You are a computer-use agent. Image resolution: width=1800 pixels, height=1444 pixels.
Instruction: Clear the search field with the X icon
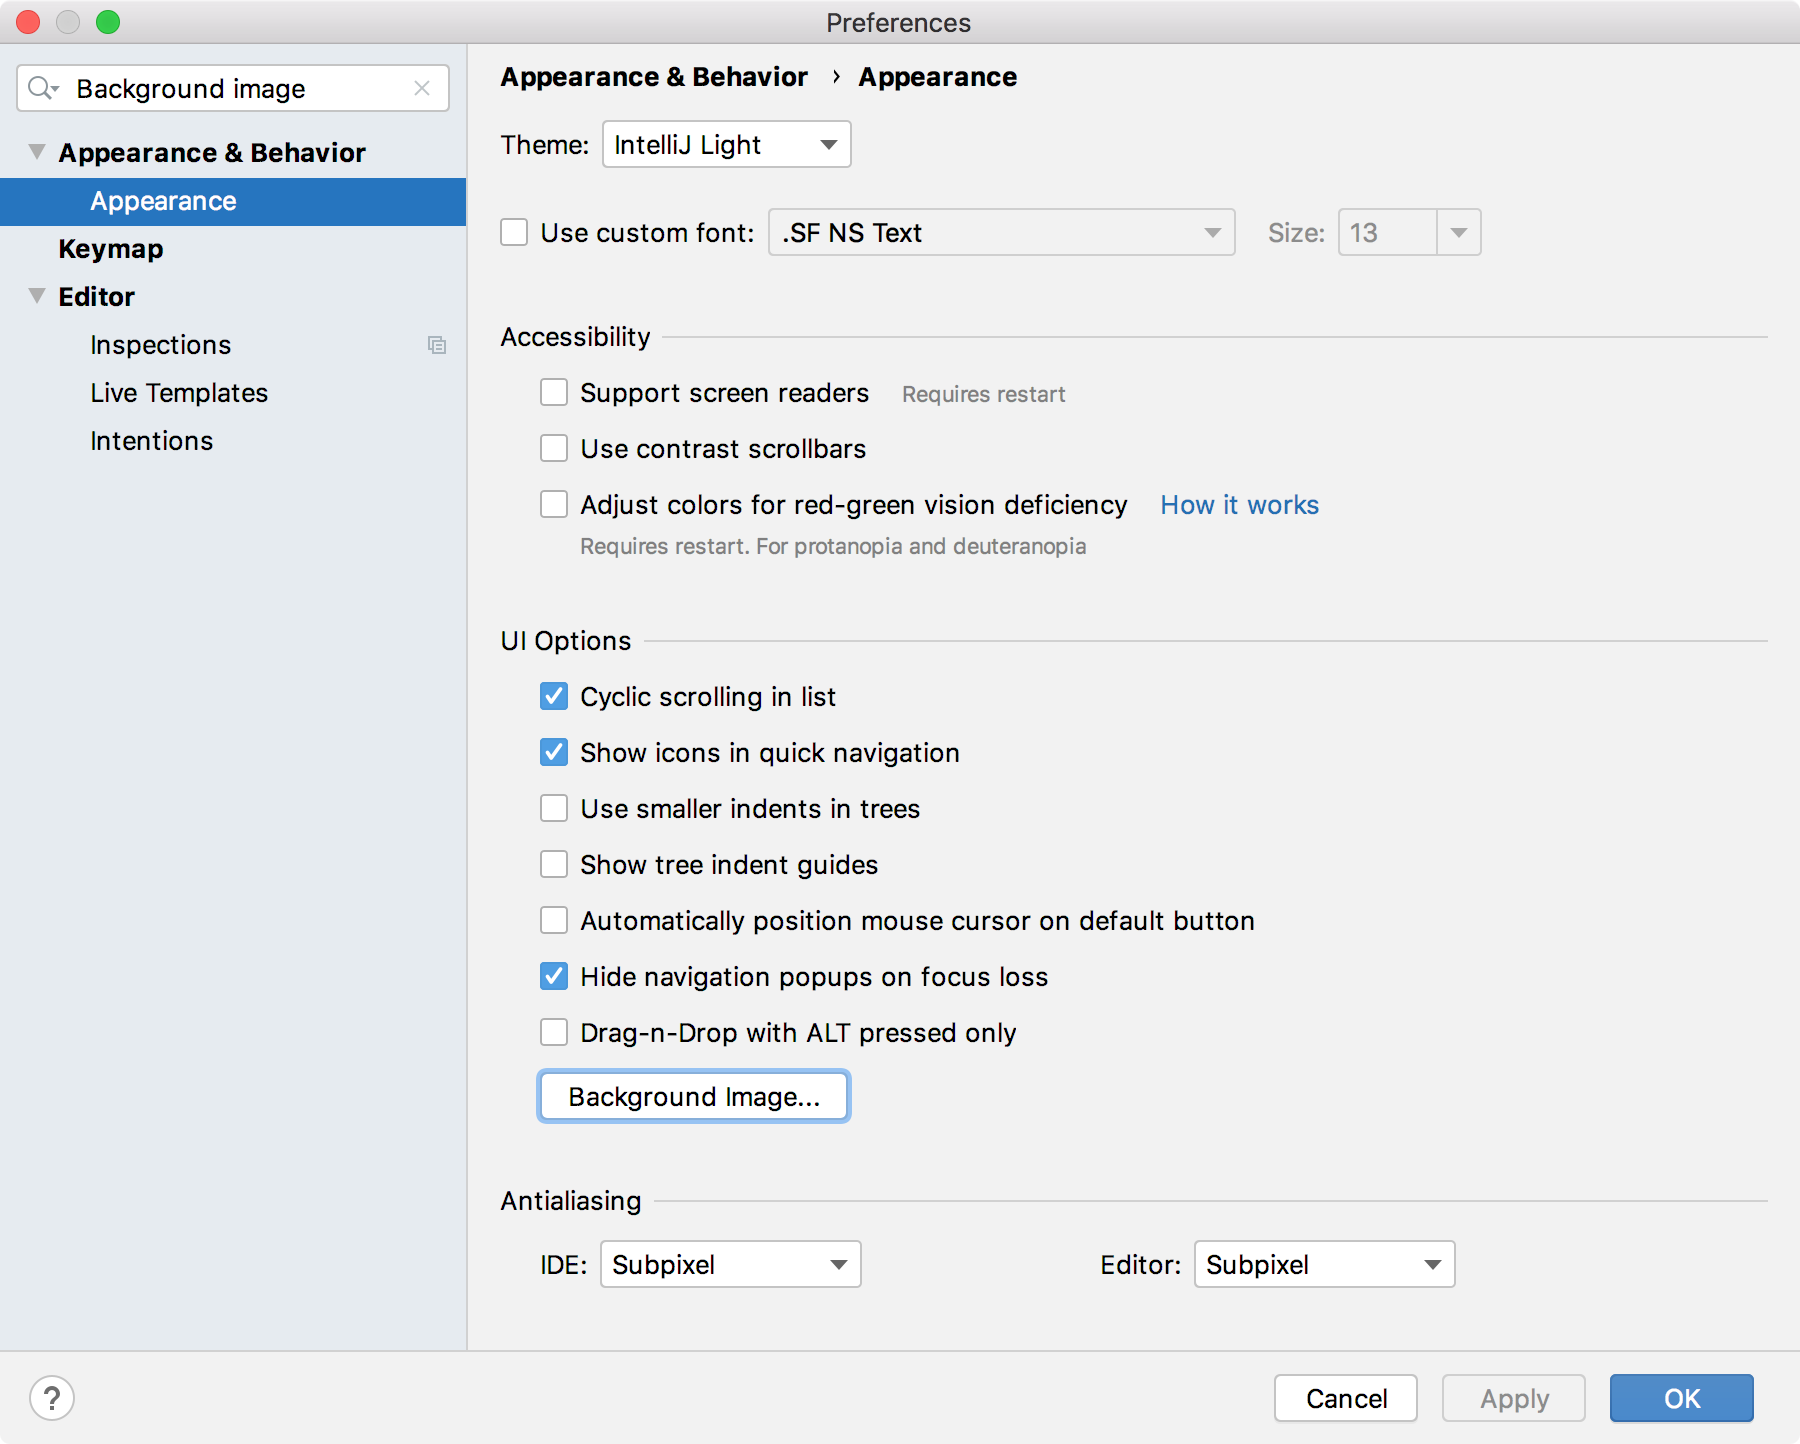(x=421, y=88)
